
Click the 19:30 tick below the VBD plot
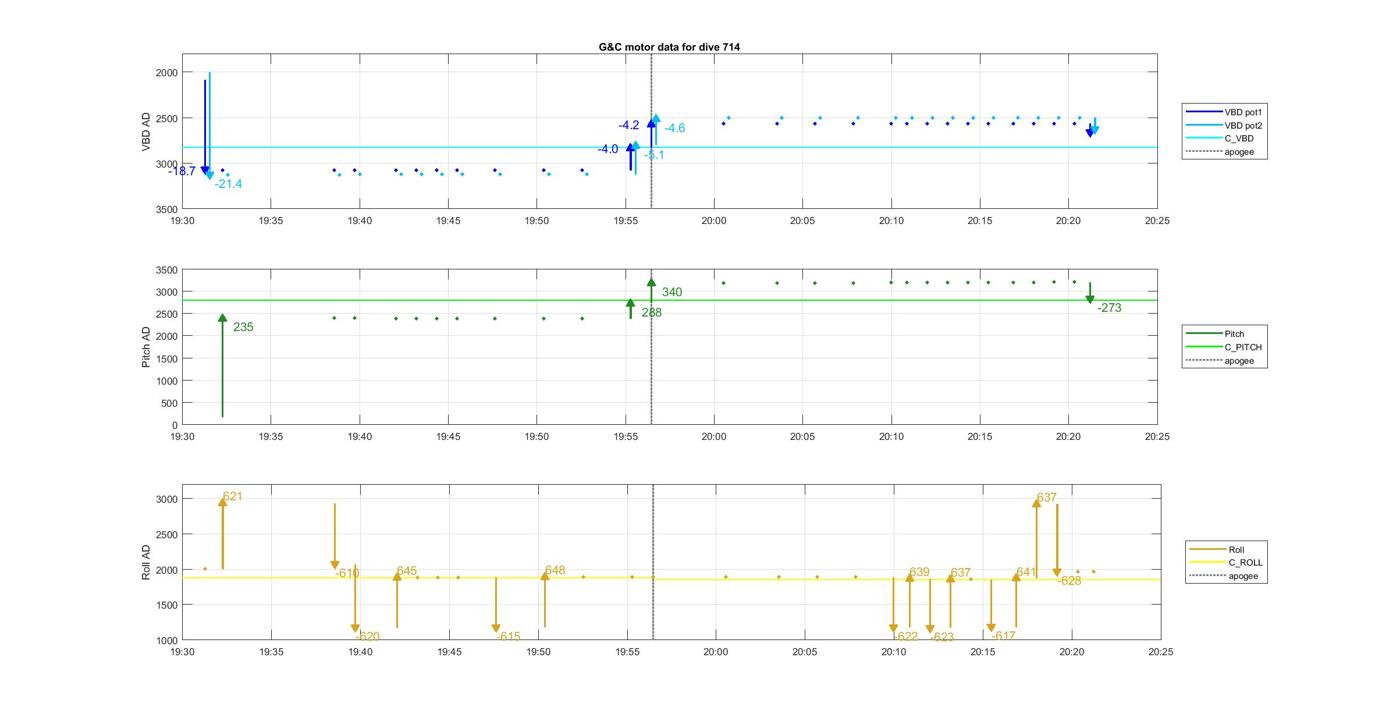182,221
